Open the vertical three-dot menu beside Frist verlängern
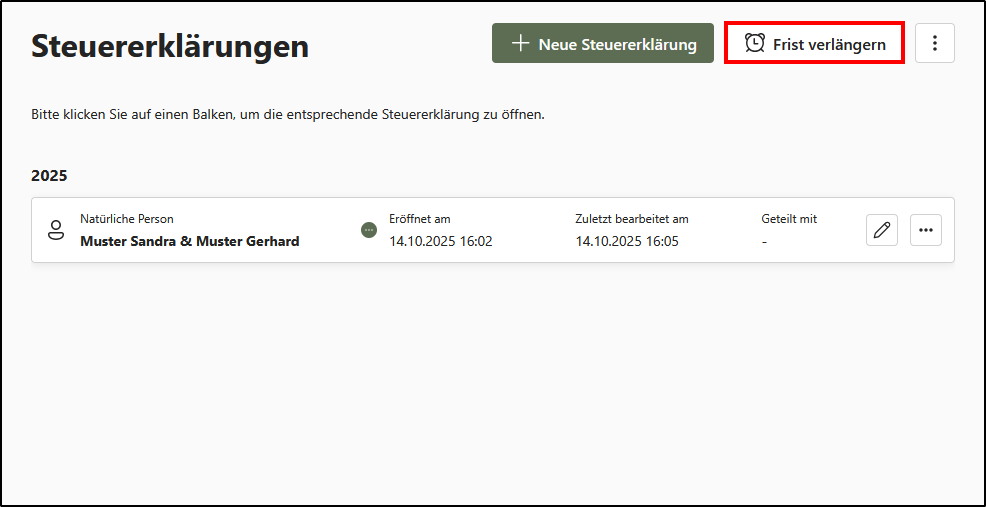The image size is (986, 507). [x=934, y=44]
